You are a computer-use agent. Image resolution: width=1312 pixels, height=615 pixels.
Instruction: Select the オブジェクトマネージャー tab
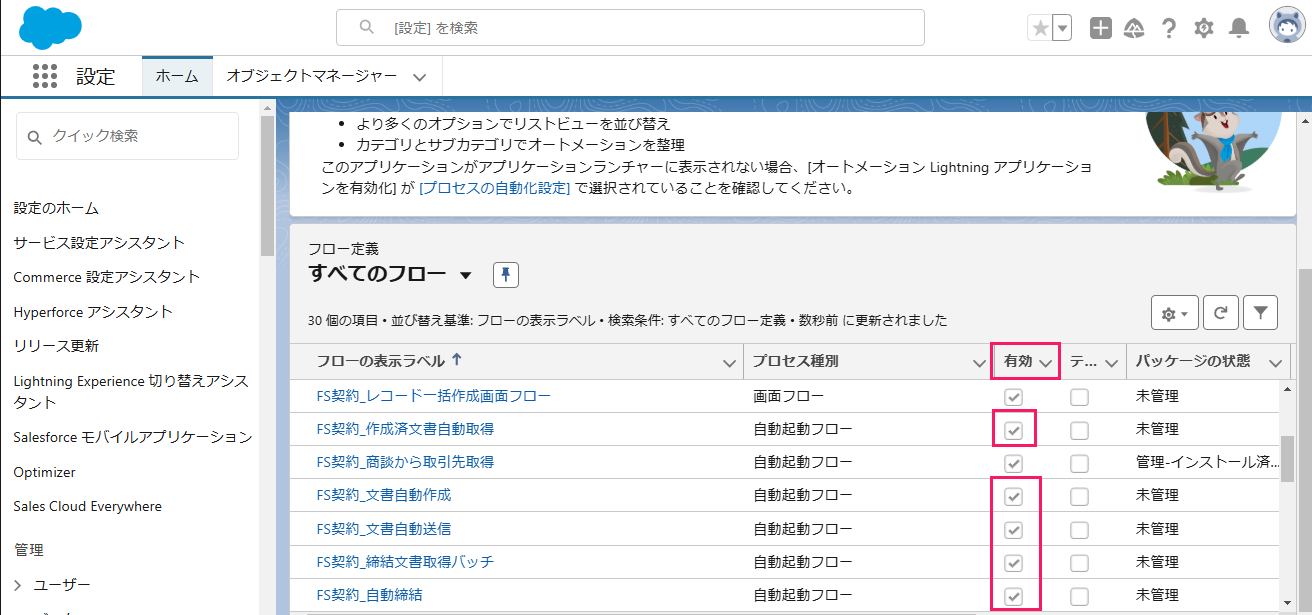coord(312,76)
